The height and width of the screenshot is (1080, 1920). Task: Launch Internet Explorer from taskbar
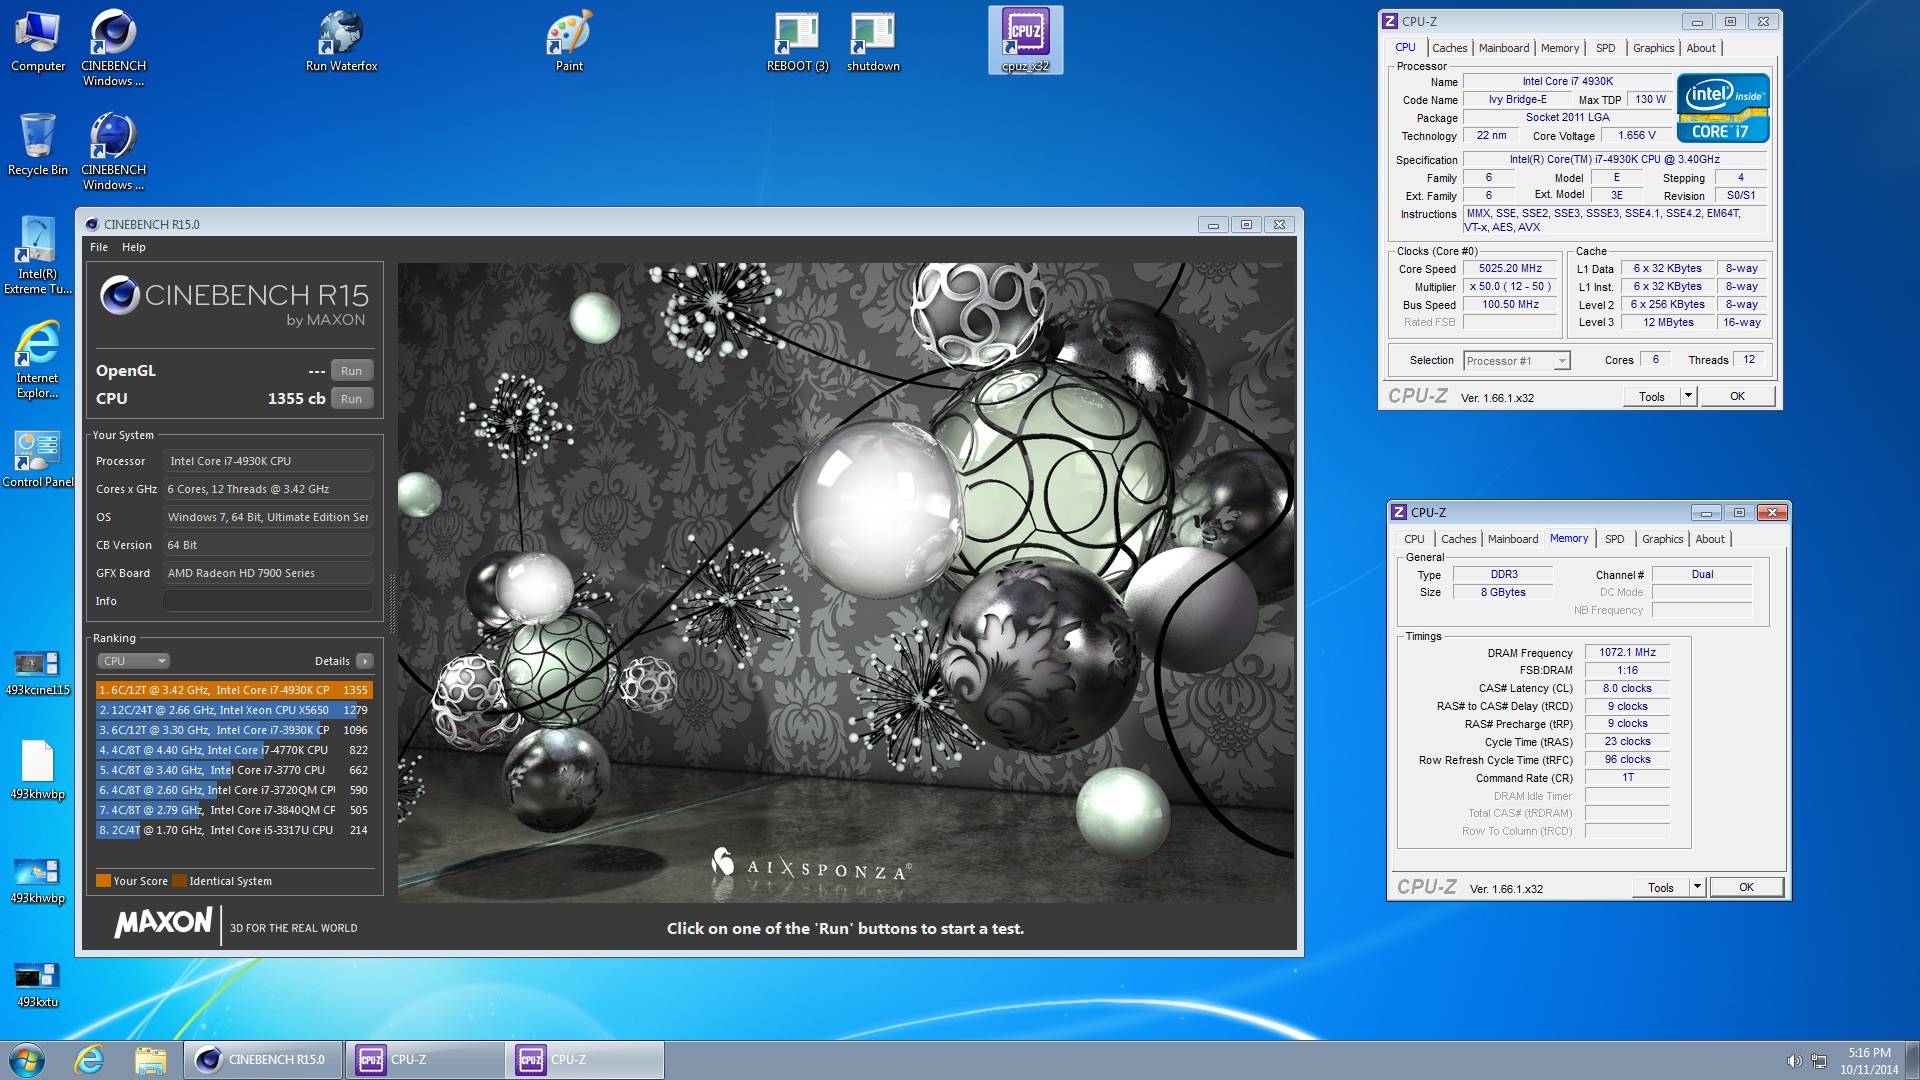point(90,1060)
